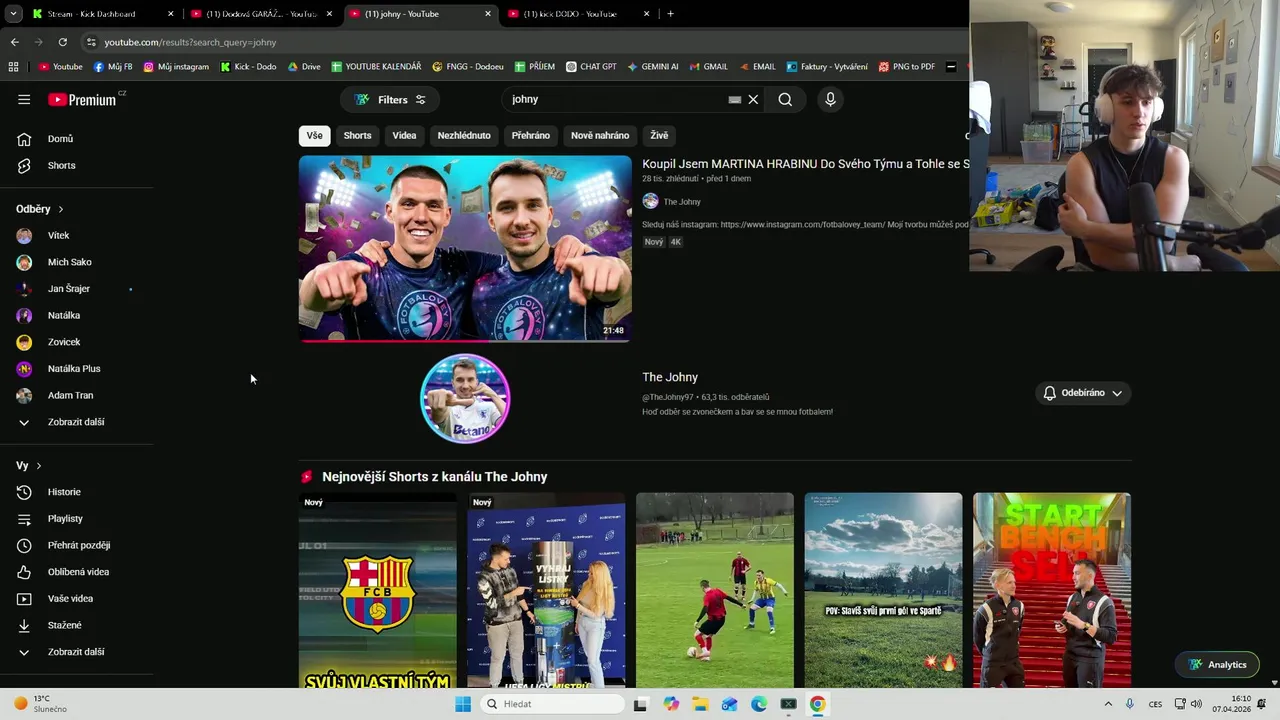This screenshot has width=1280, height=720.
Task: Open the on-screen keyboard icon in search box
Action: coord(735,99)
